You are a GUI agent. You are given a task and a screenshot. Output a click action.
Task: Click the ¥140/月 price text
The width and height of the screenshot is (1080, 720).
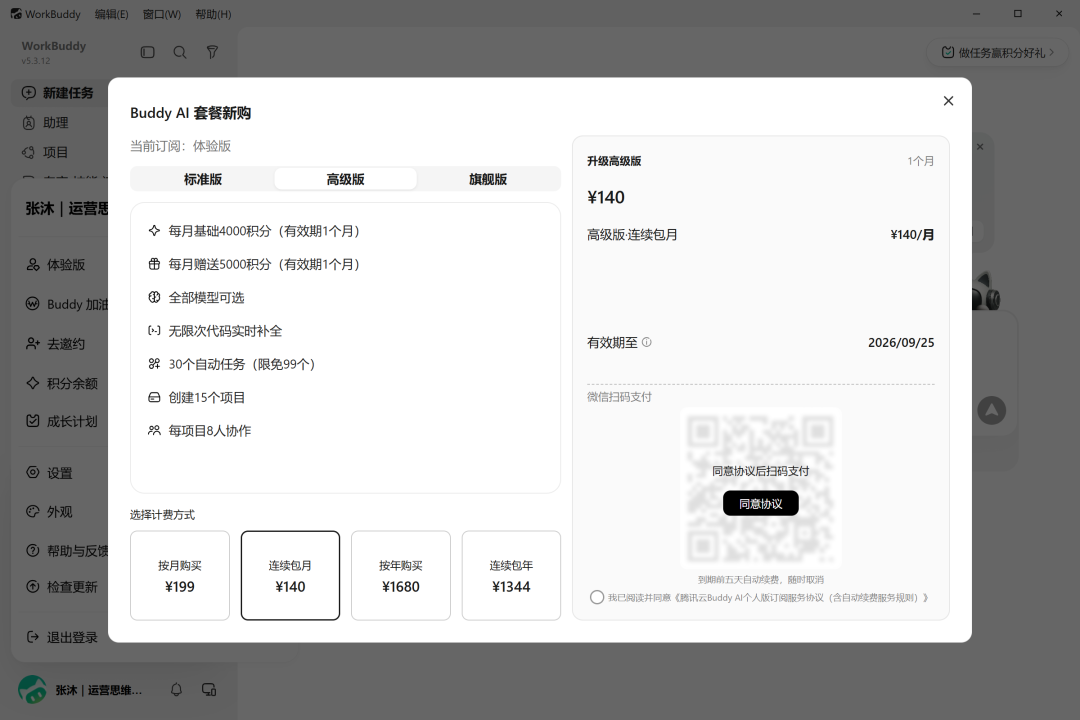tap(912, 235)
